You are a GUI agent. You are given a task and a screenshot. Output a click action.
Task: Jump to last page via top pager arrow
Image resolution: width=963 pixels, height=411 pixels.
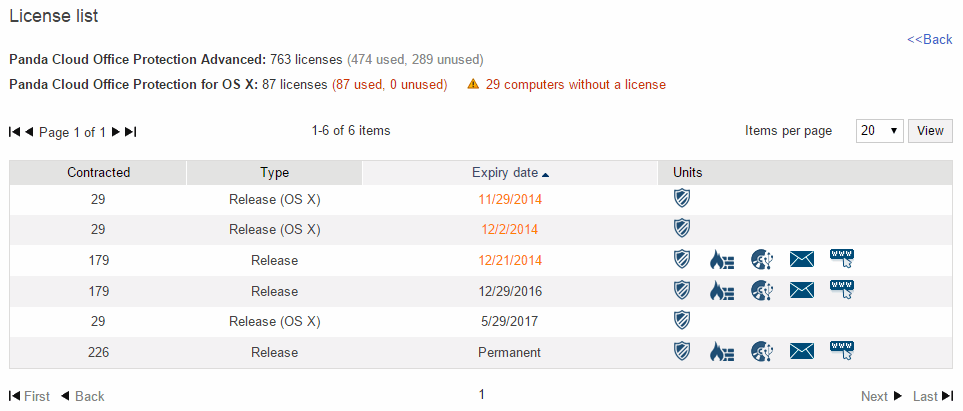[x=131, y=132]
